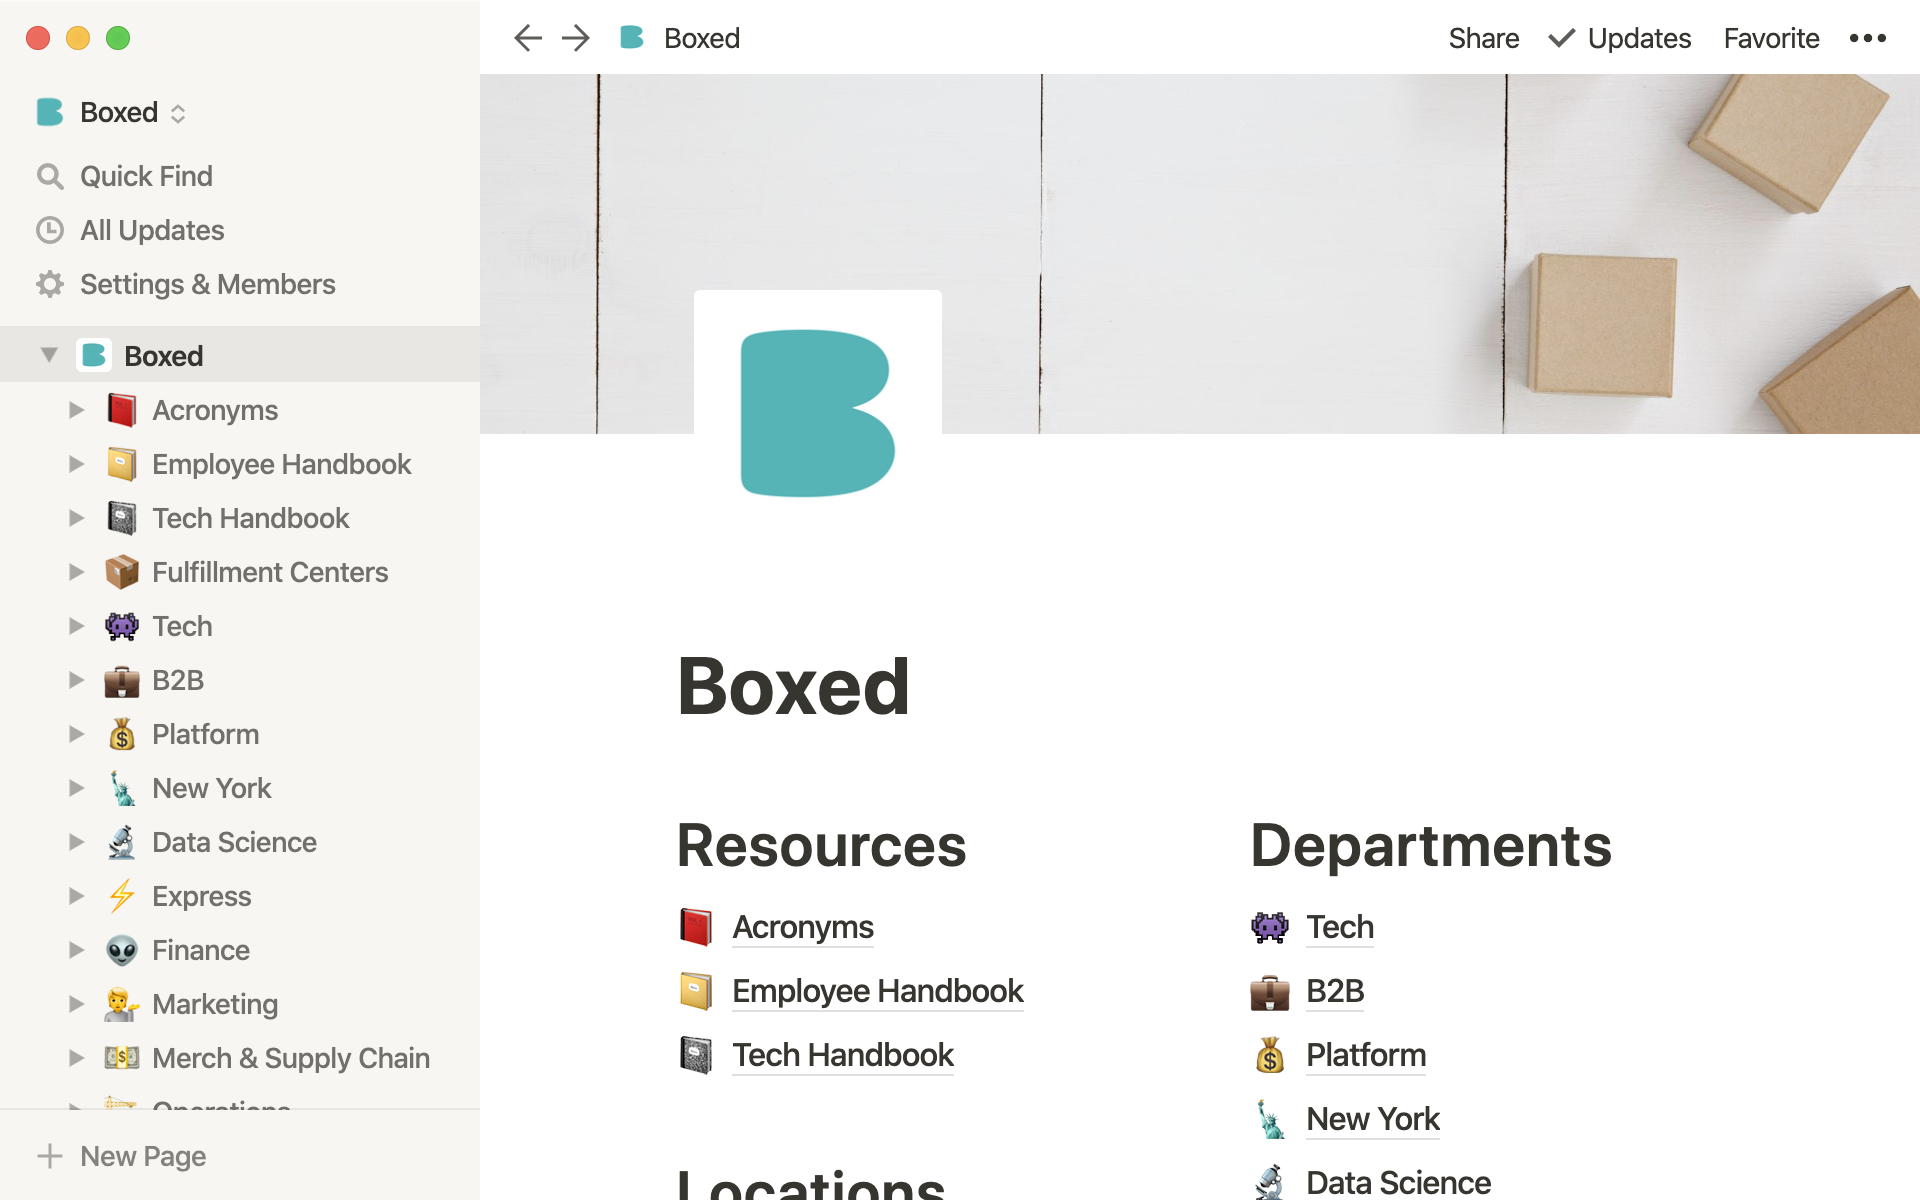1920x1200 pixels.
Task: Open the New York link under Departments
Action: pos(1372,1119)
